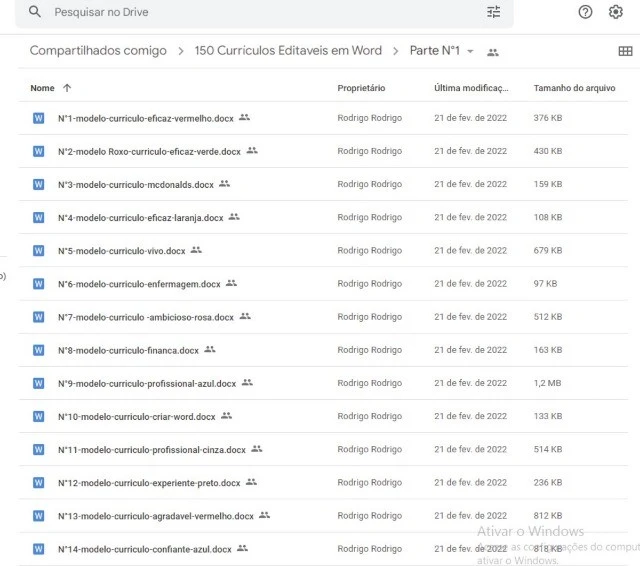Click Word icon of N°14 confiante-azul file

click(x=38, y=548)
